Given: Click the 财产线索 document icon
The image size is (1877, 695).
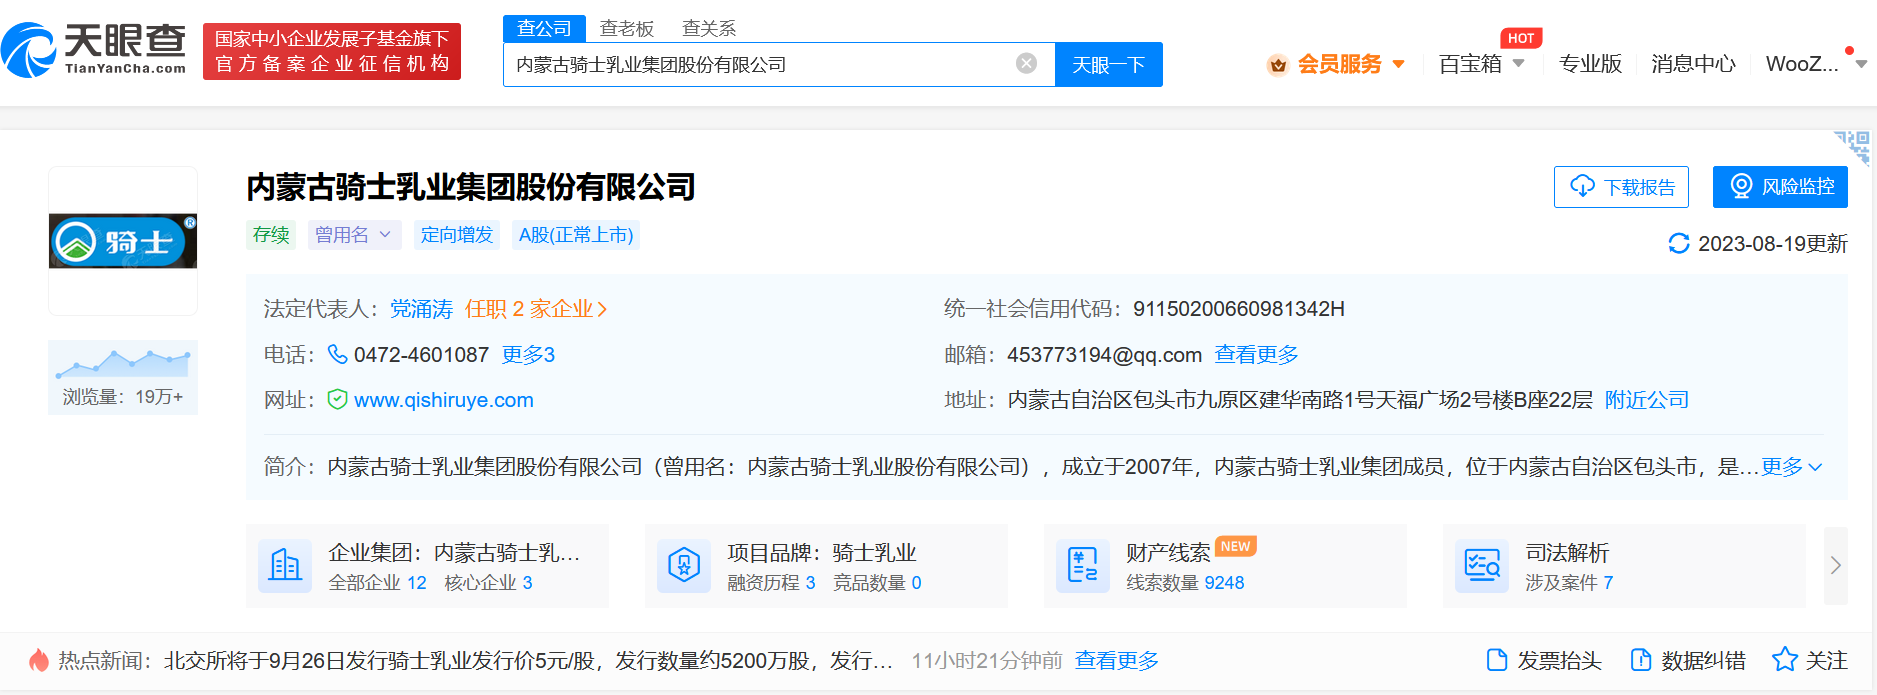Looking at the screenshot, I should point(1083,566).
